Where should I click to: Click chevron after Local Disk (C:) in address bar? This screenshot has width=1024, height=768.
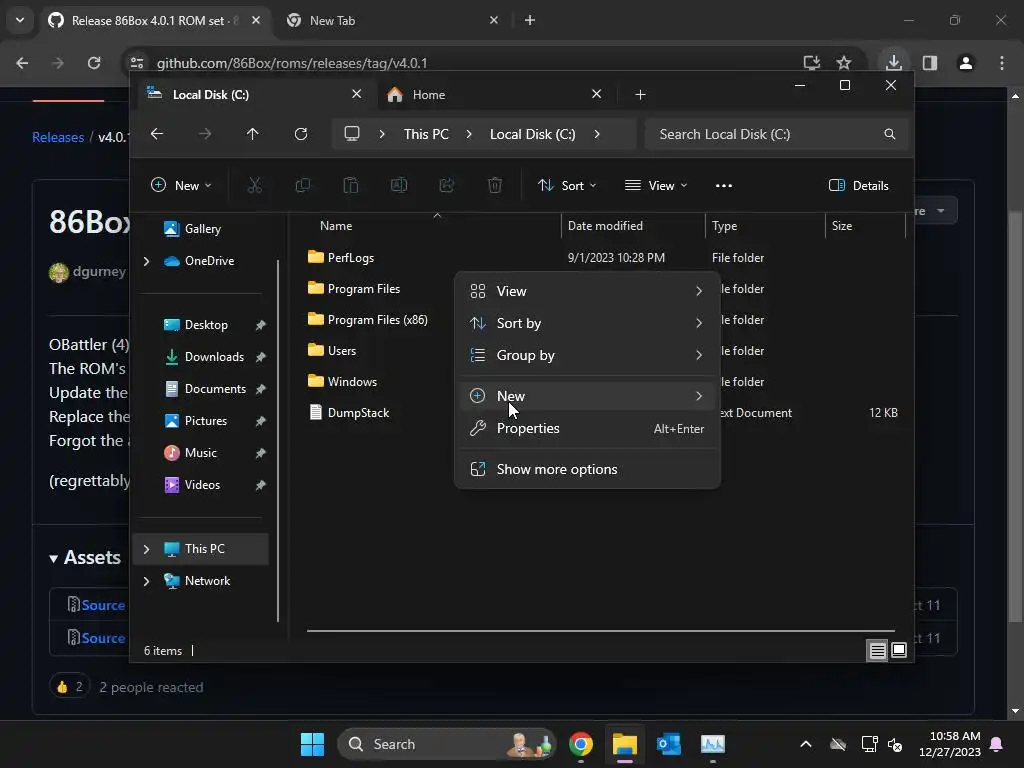tap(597, 134)
